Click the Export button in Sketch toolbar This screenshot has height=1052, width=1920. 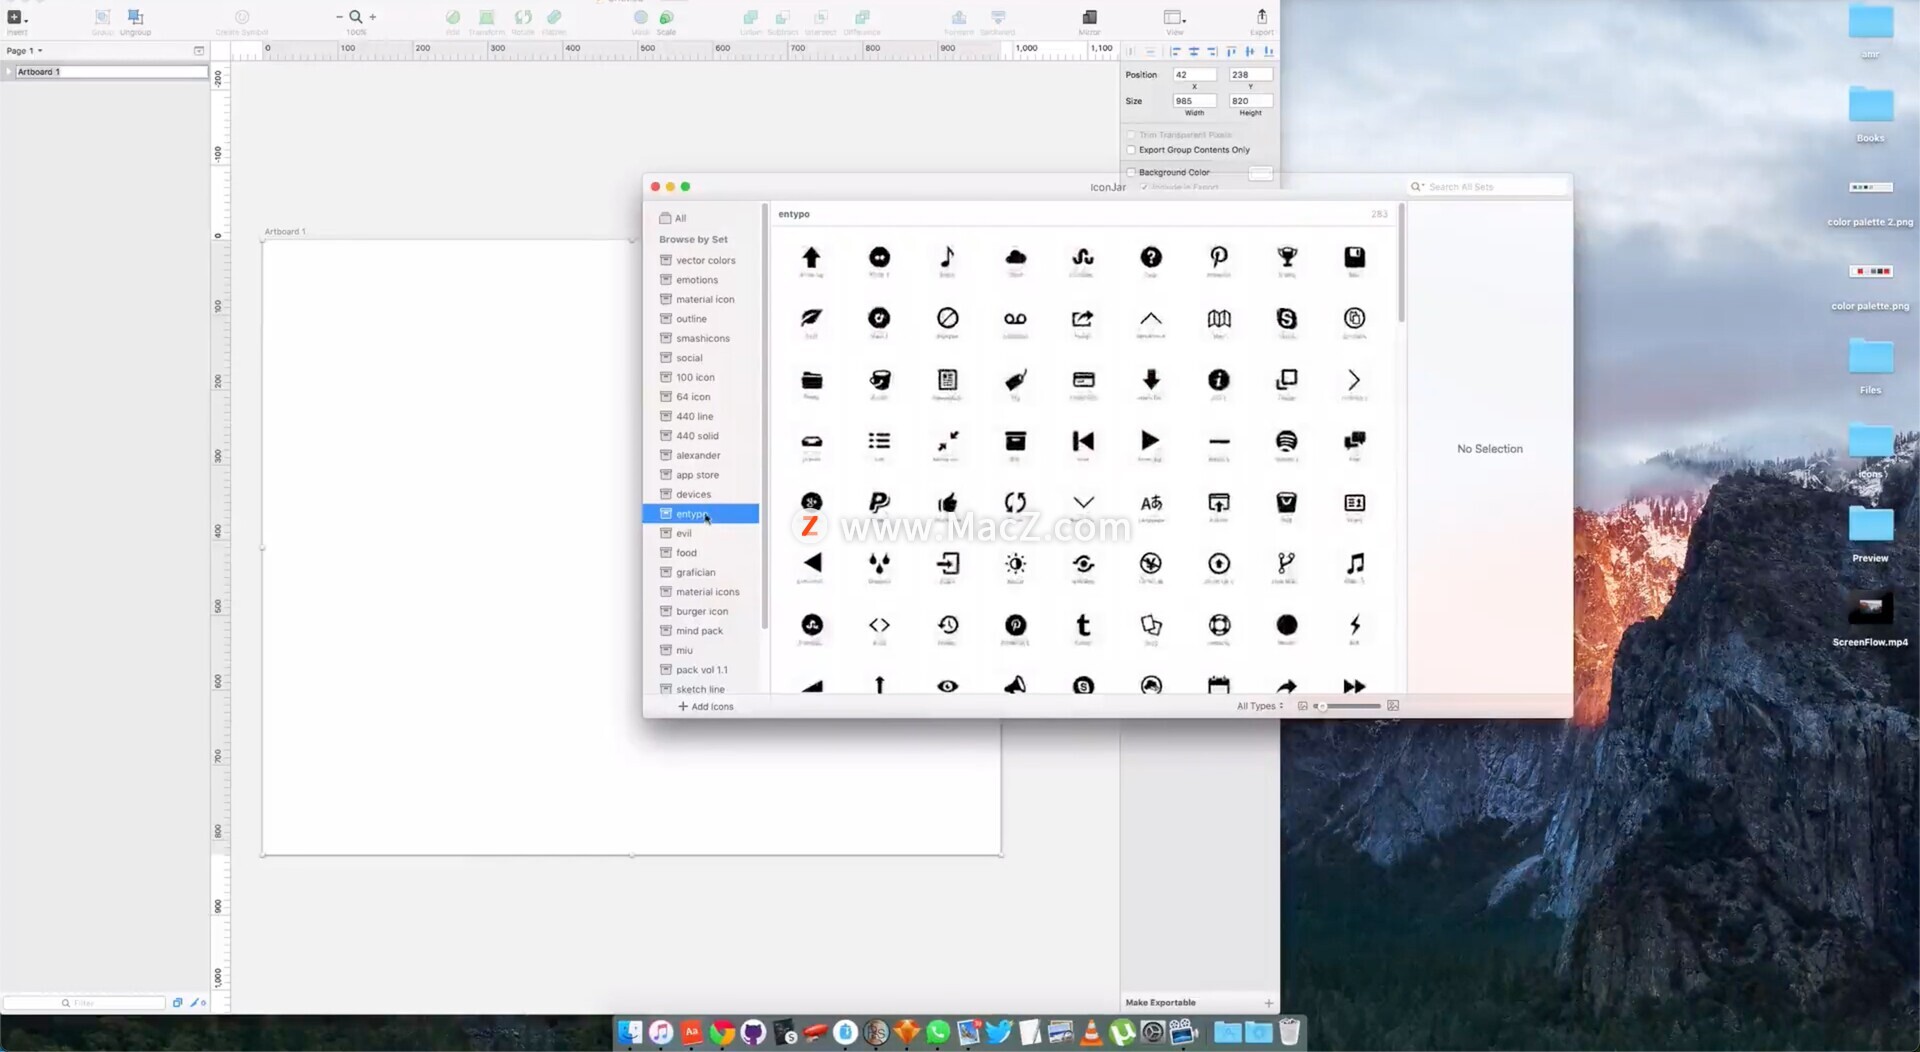coord(1261,21)
